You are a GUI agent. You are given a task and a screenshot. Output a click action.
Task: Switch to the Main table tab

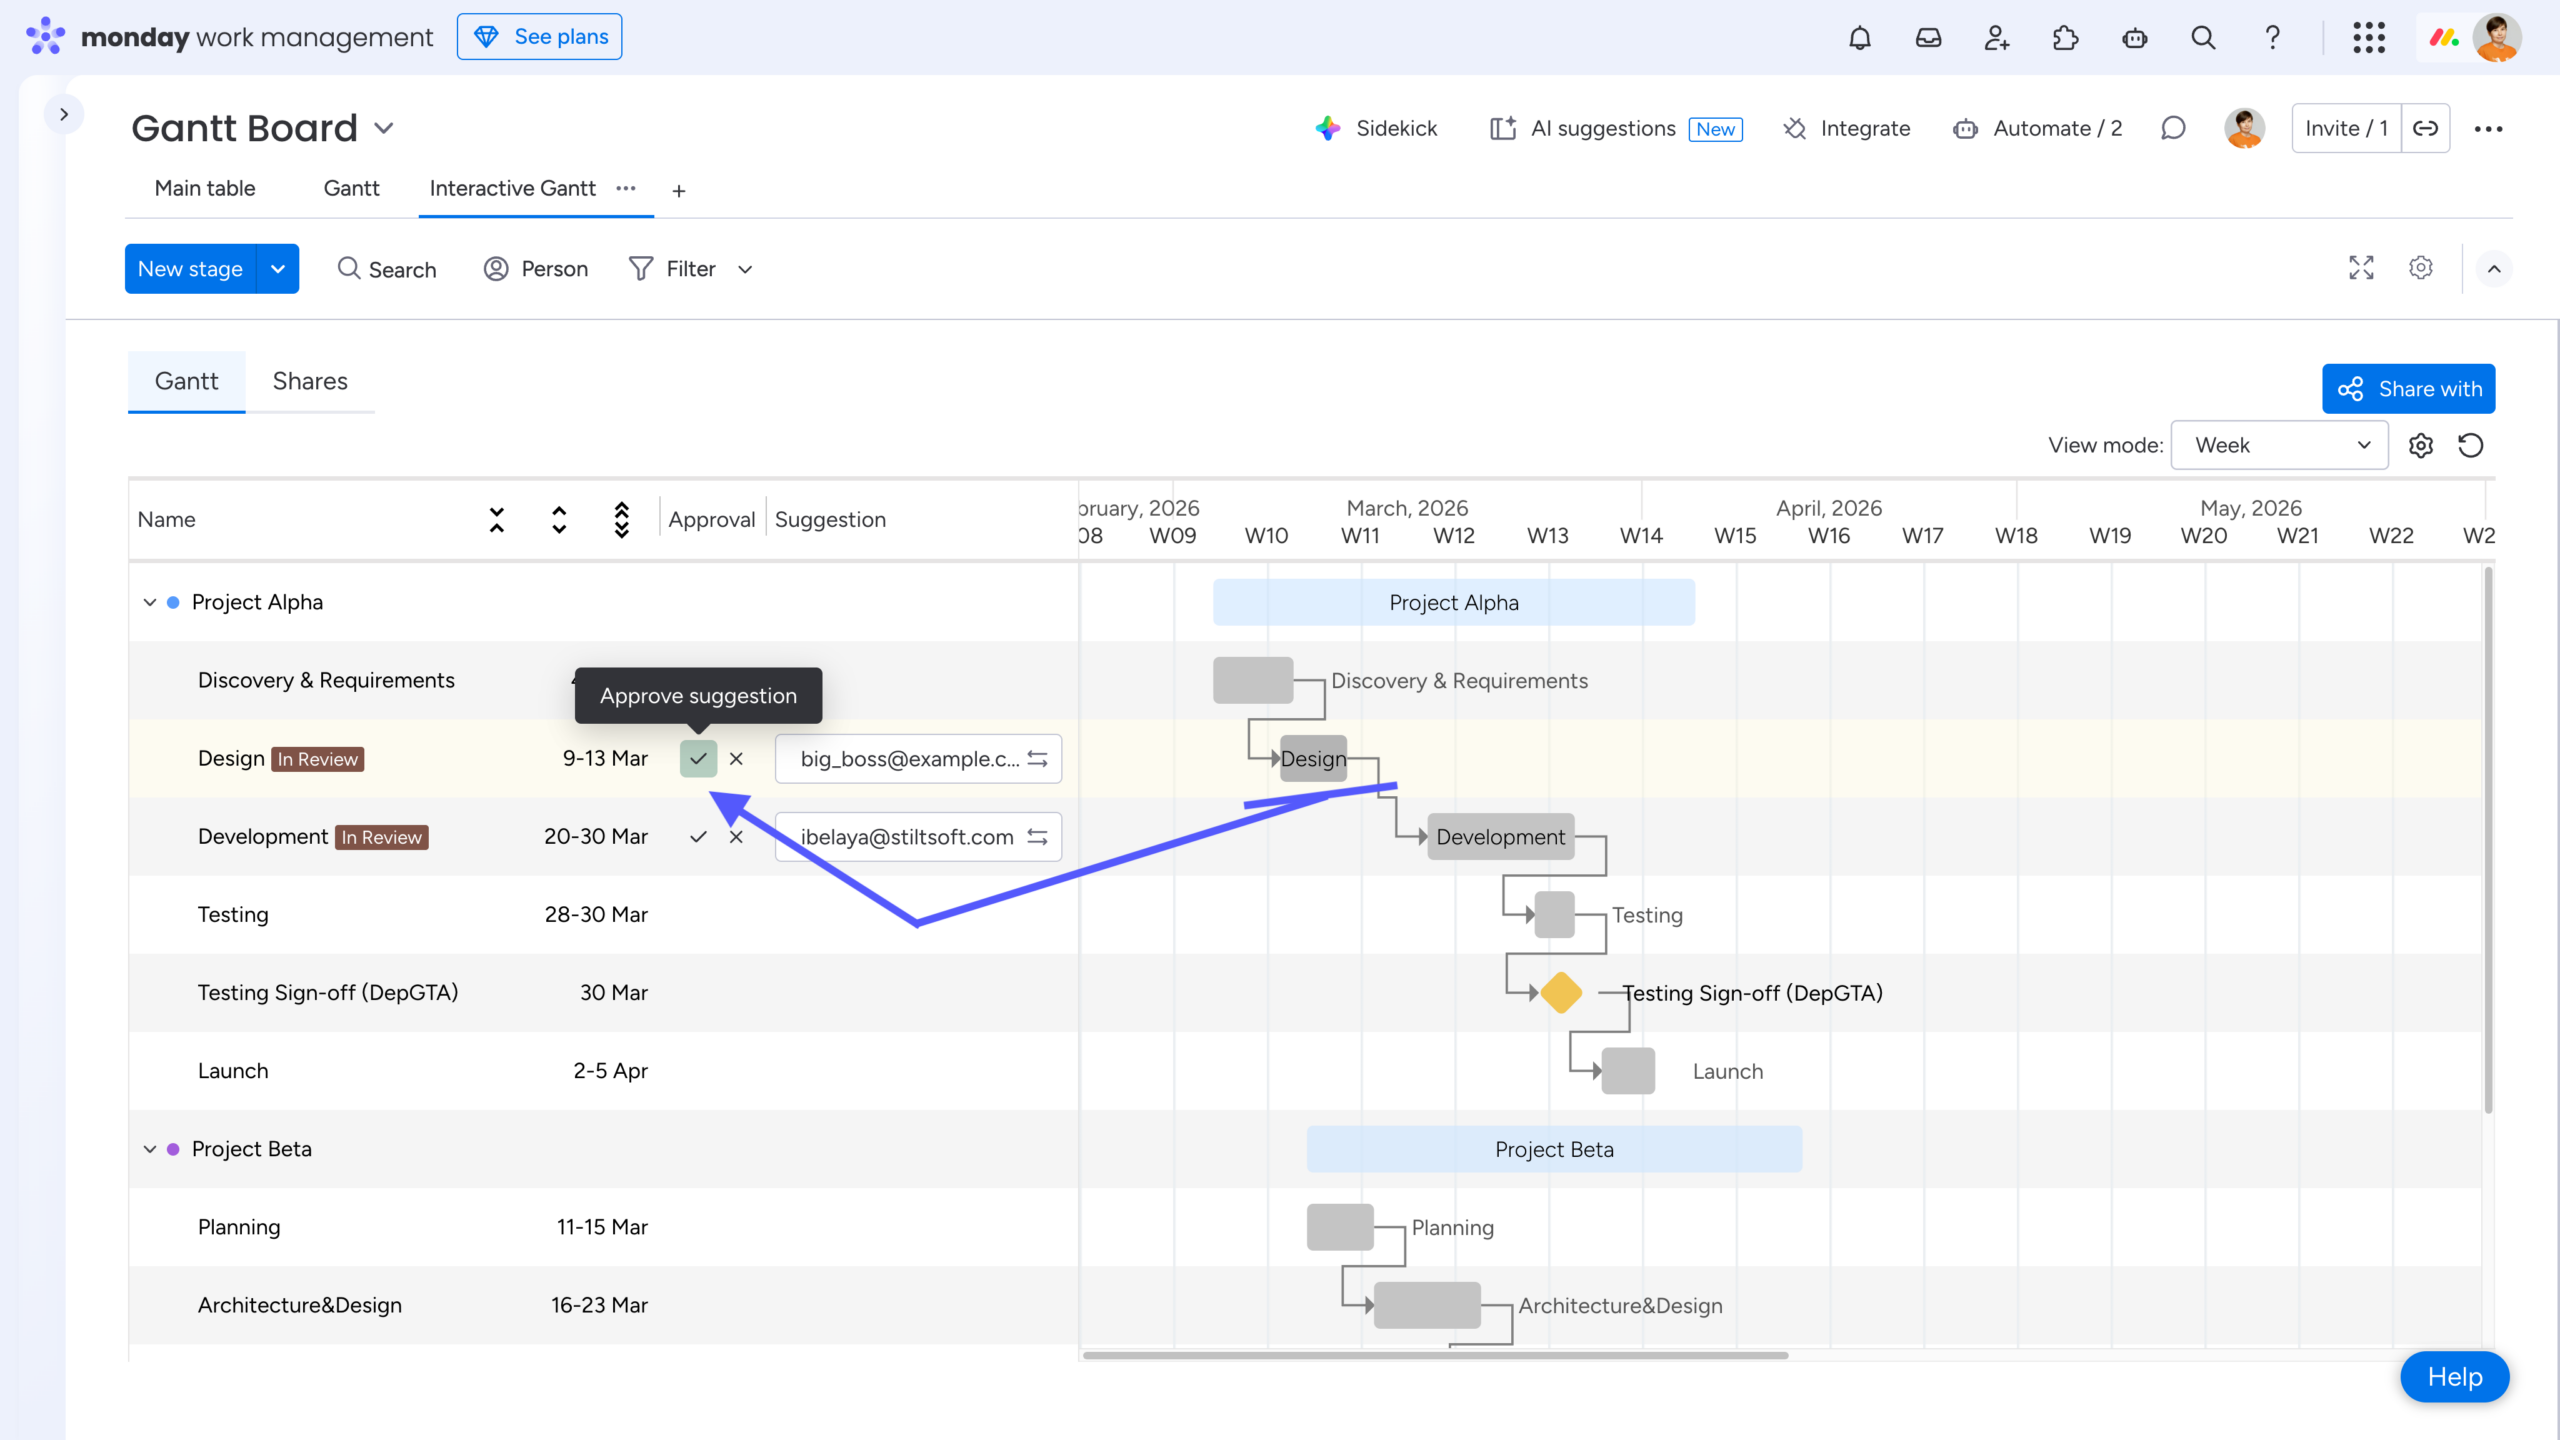[204, 188]
